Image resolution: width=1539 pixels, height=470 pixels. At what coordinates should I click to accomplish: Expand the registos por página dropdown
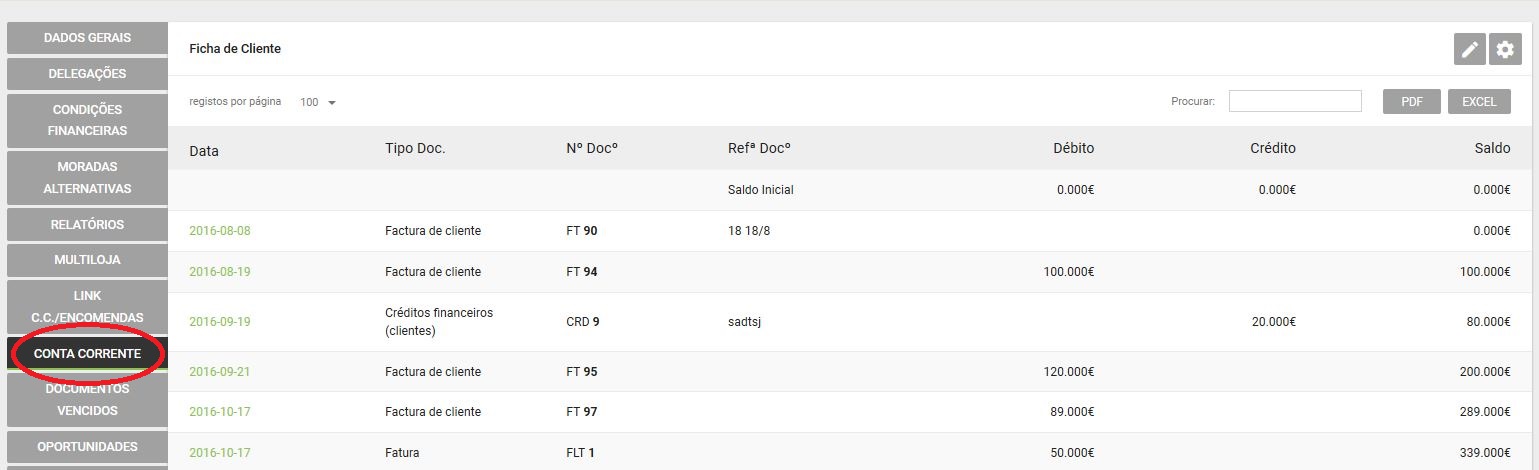point(318,102)
